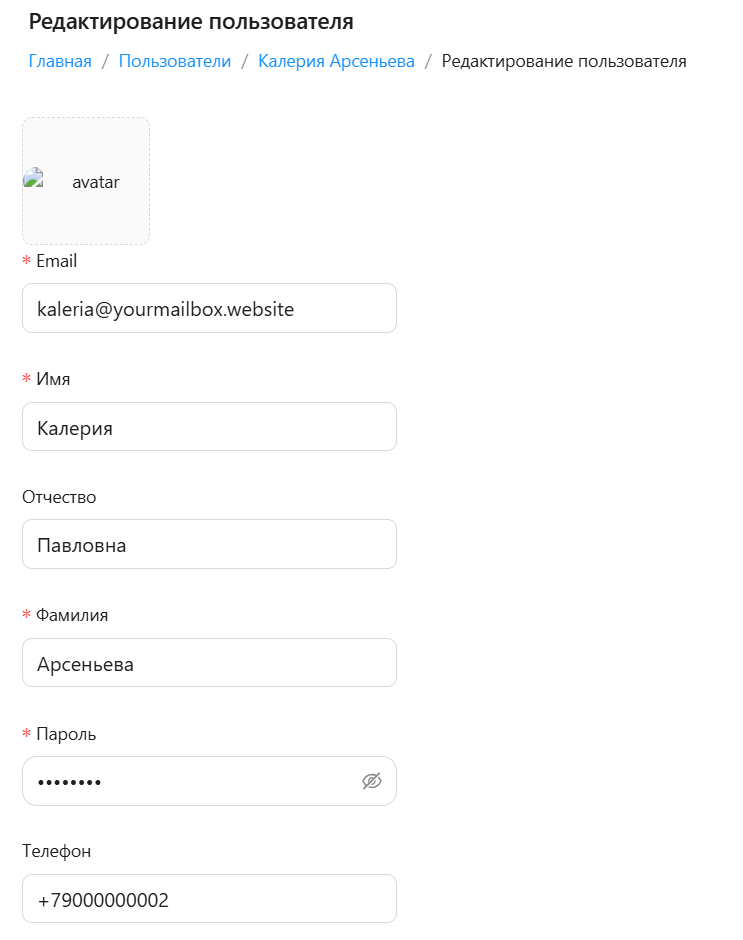Click the Фамилия field with Арсеньева
The image size is (743, 940).
pyautogui.click(x=209, y=663)
